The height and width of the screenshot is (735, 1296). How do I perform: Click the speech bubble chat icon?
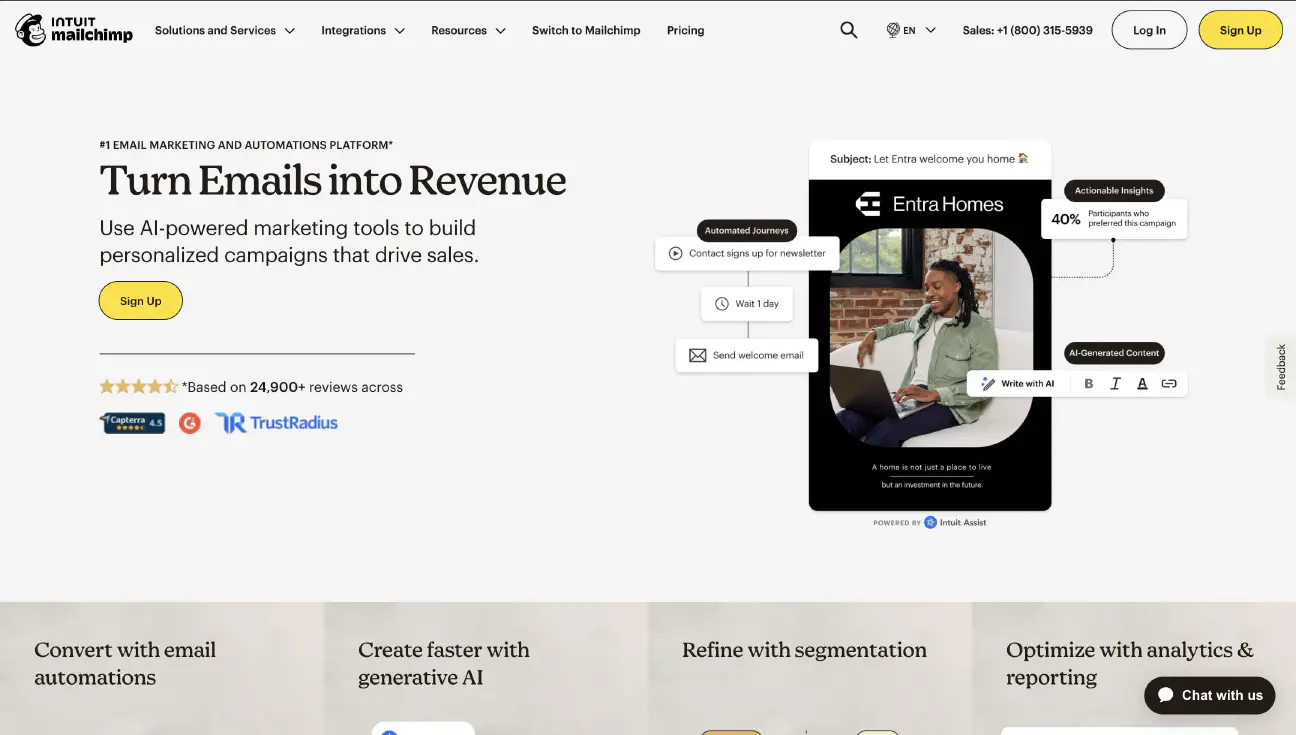[1165, 695]
